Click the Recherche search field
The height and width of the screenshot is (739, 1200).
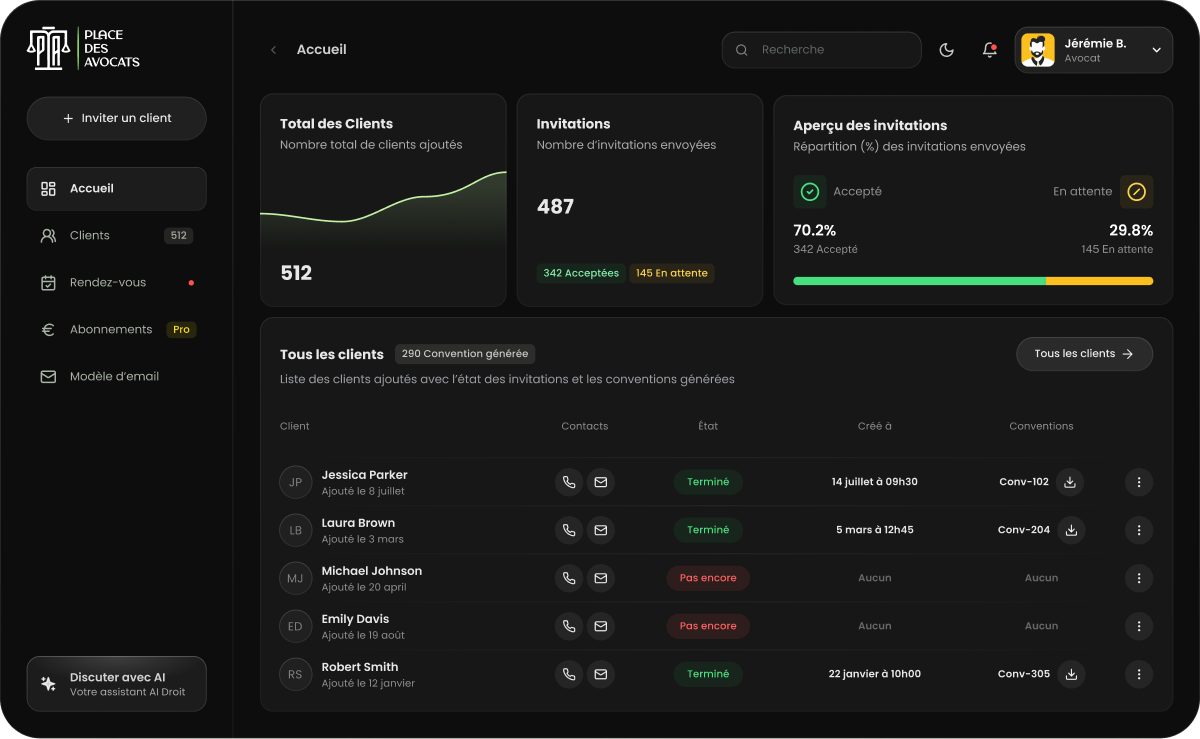821,50
